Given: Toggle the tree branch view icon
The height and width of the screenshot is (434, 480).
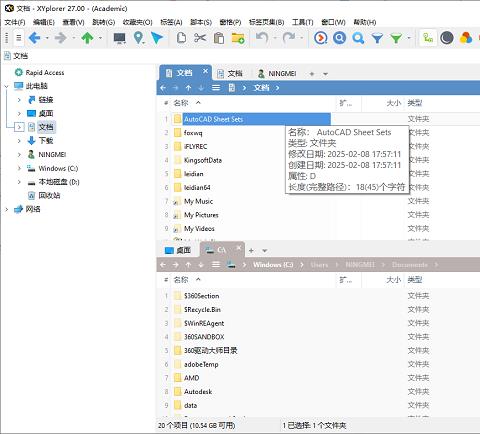Looking at the screenshot, I should pyautogui.click(x=428, y=38).
